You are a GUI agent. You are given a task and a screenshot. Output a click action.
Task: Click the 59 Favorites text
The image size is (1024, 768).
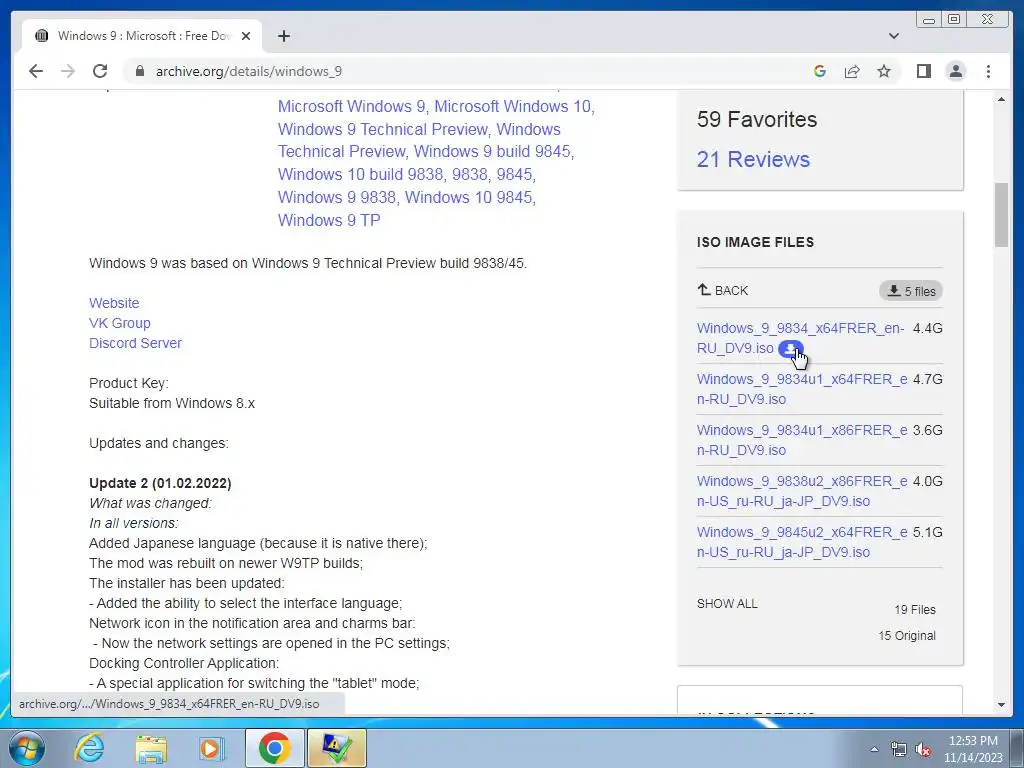[x=757, y=120]
